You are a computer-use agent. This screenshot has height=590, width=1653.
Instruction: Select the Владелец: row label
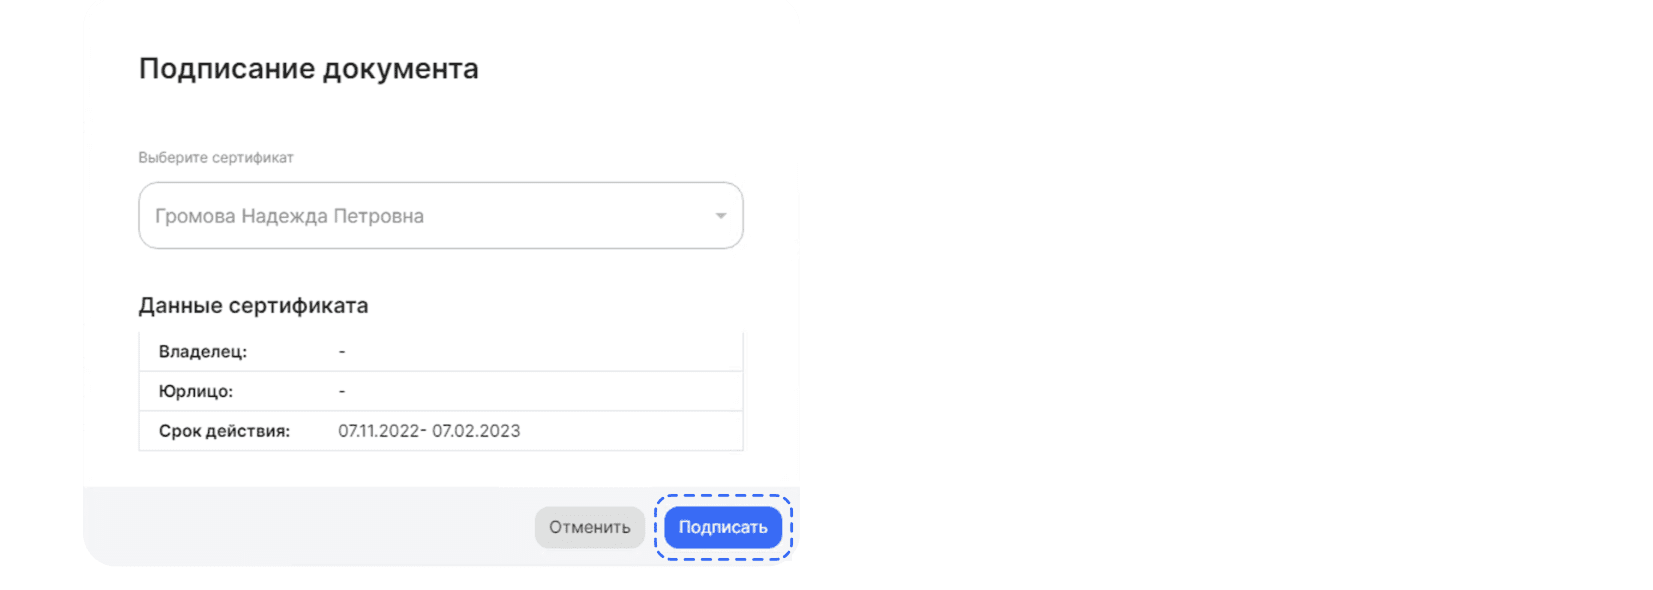pyautogui.click(x=203, y=352)
